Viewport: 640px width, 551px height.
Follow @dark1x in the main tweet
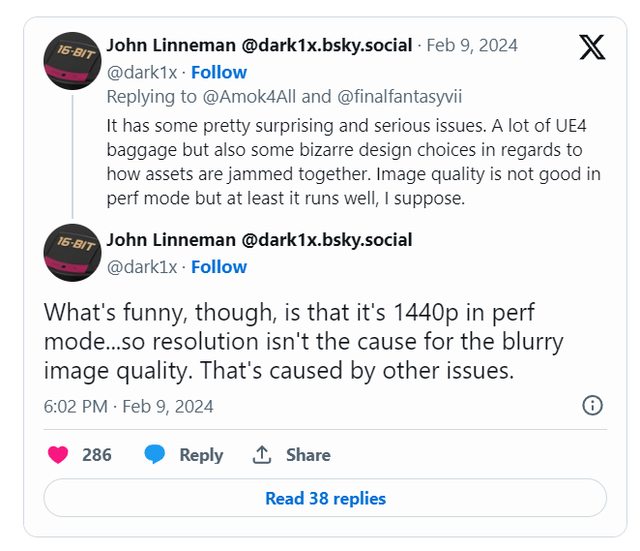tap(219, 267)
